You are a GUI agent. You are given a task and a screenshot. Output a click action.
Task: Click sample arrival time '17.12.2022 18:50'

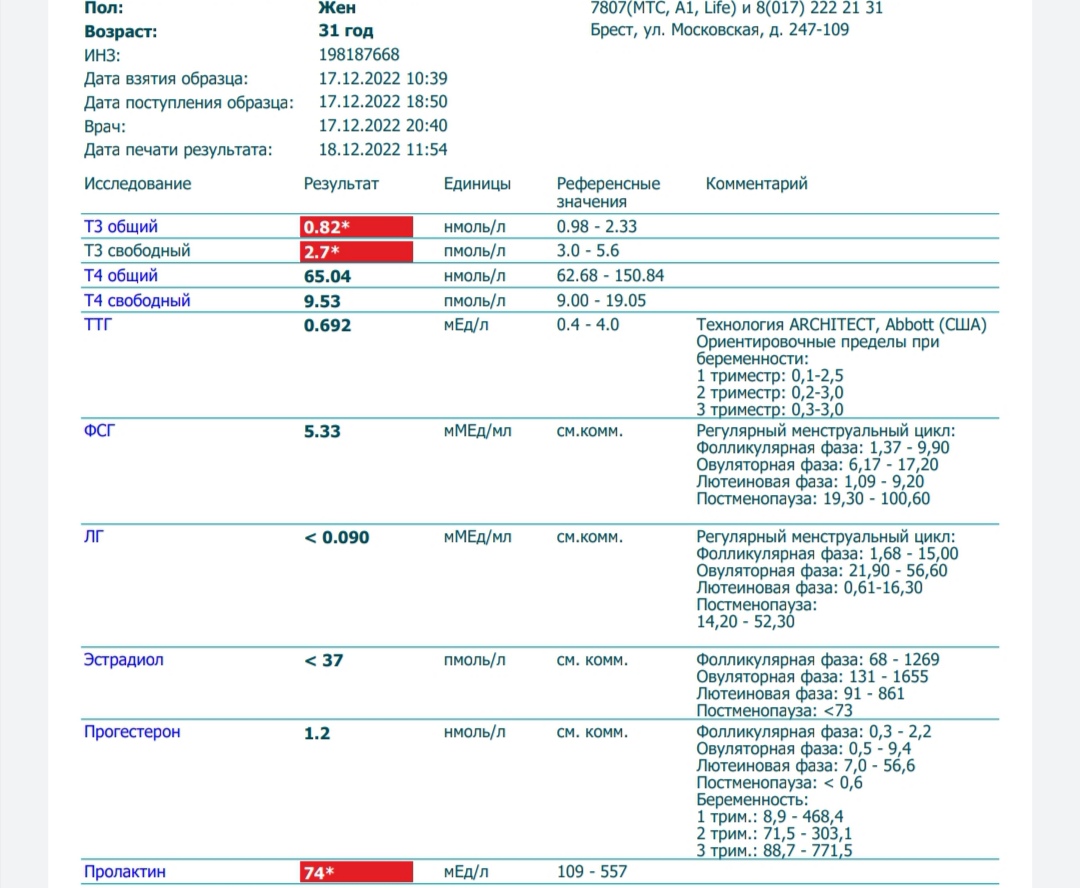click(x=383, y=102)
